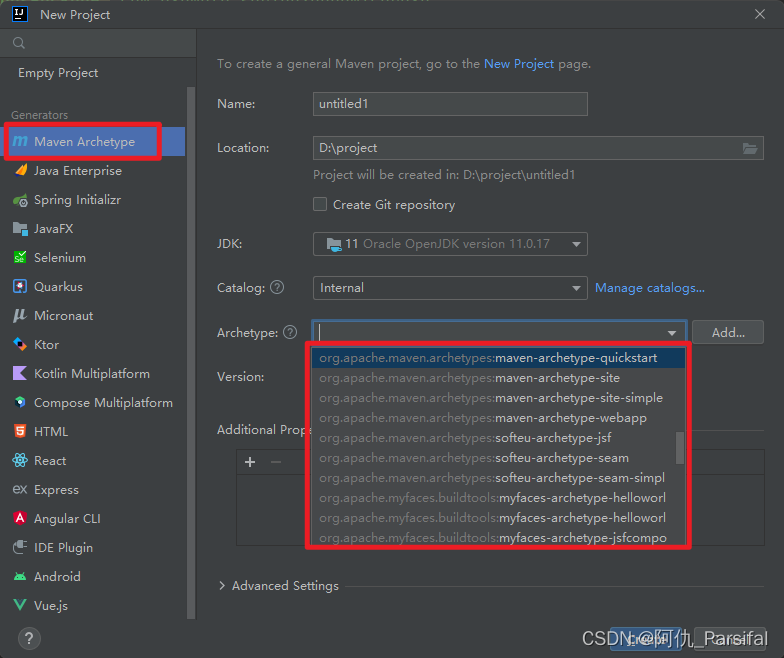Click the IDE Plugin icon

click(20, 548)
